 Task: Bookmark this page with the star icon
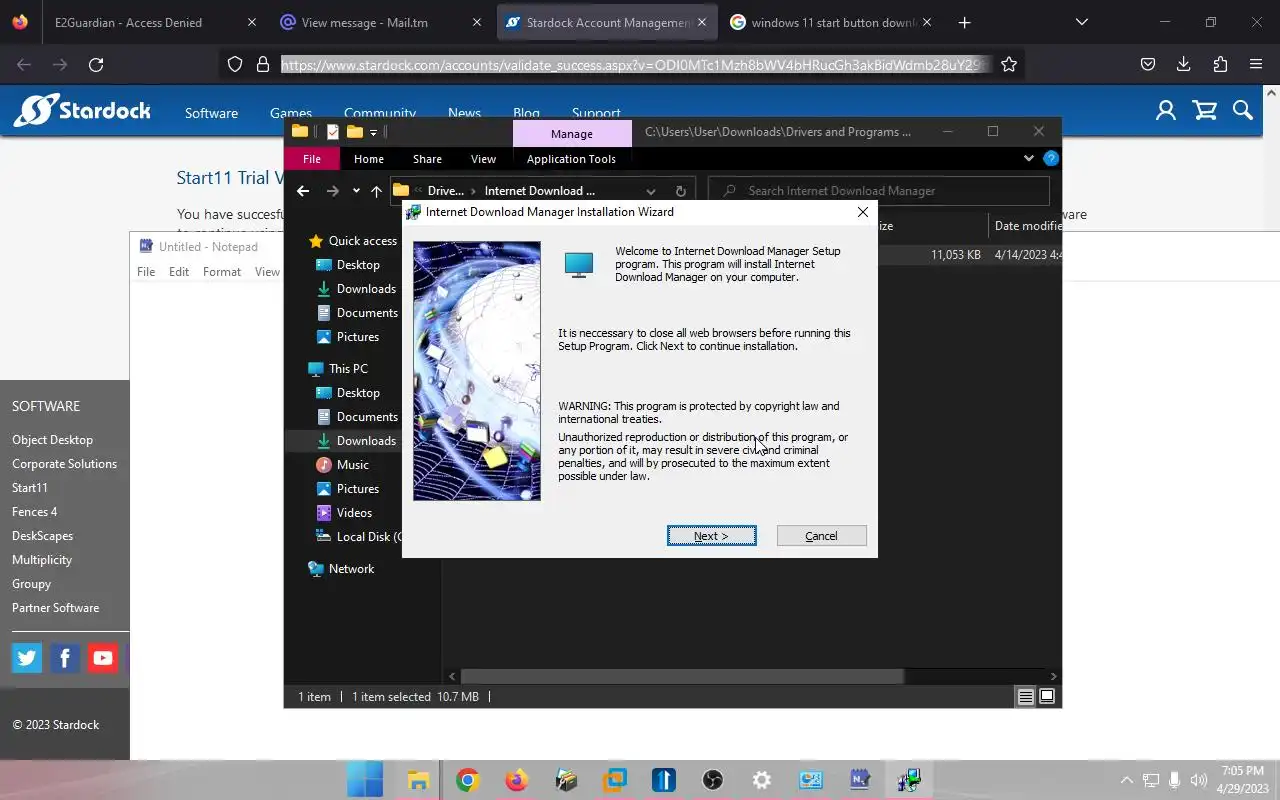1009,65
